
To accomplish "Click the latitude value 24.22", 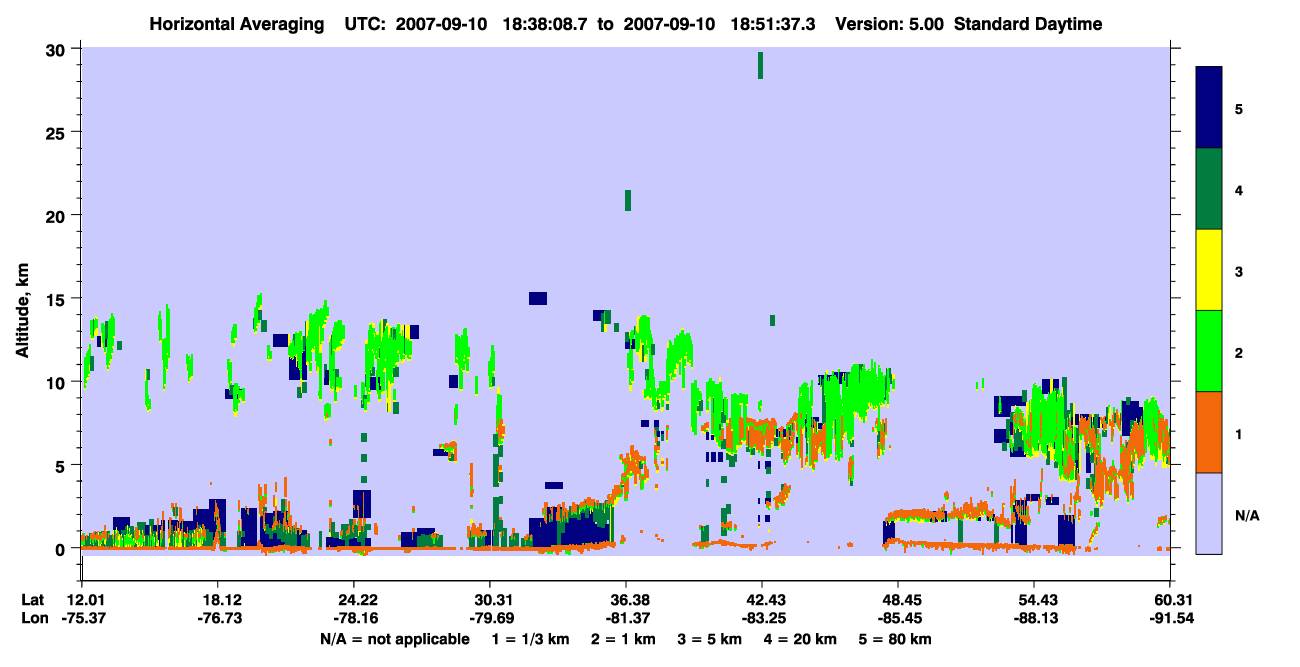I will (353, 600).
